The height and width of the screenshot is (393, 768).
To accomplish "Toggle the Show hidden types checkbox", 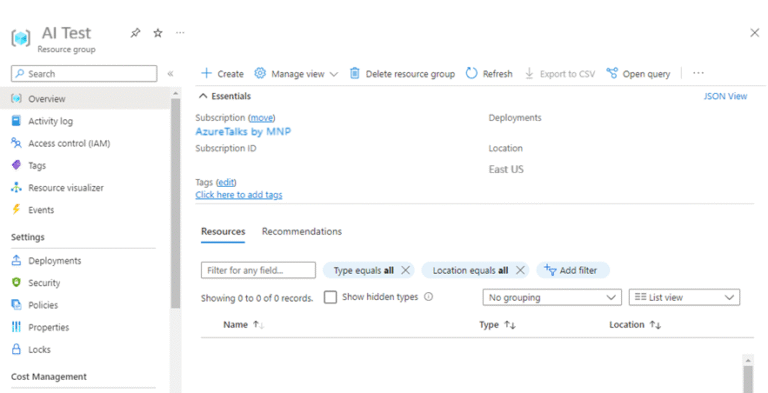I will (x=331, y=297).
